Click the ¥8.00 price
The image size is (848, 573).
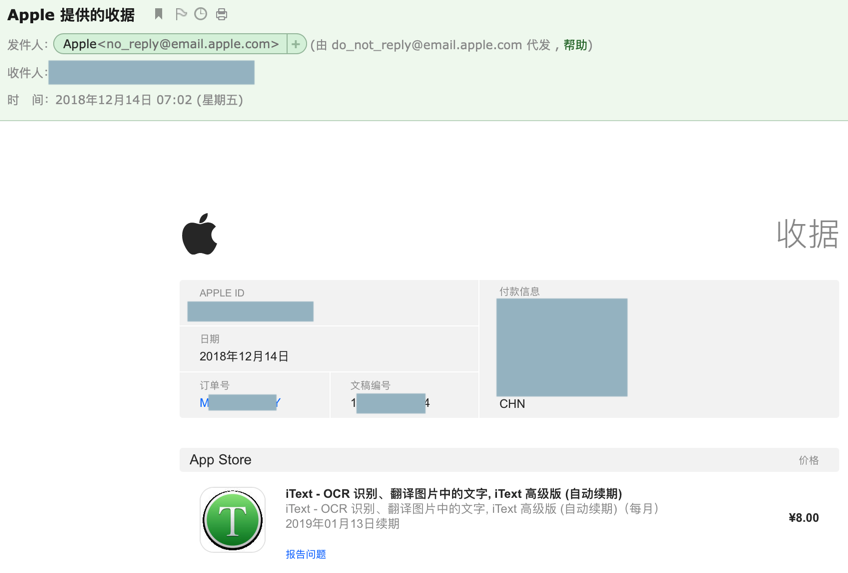804,518
